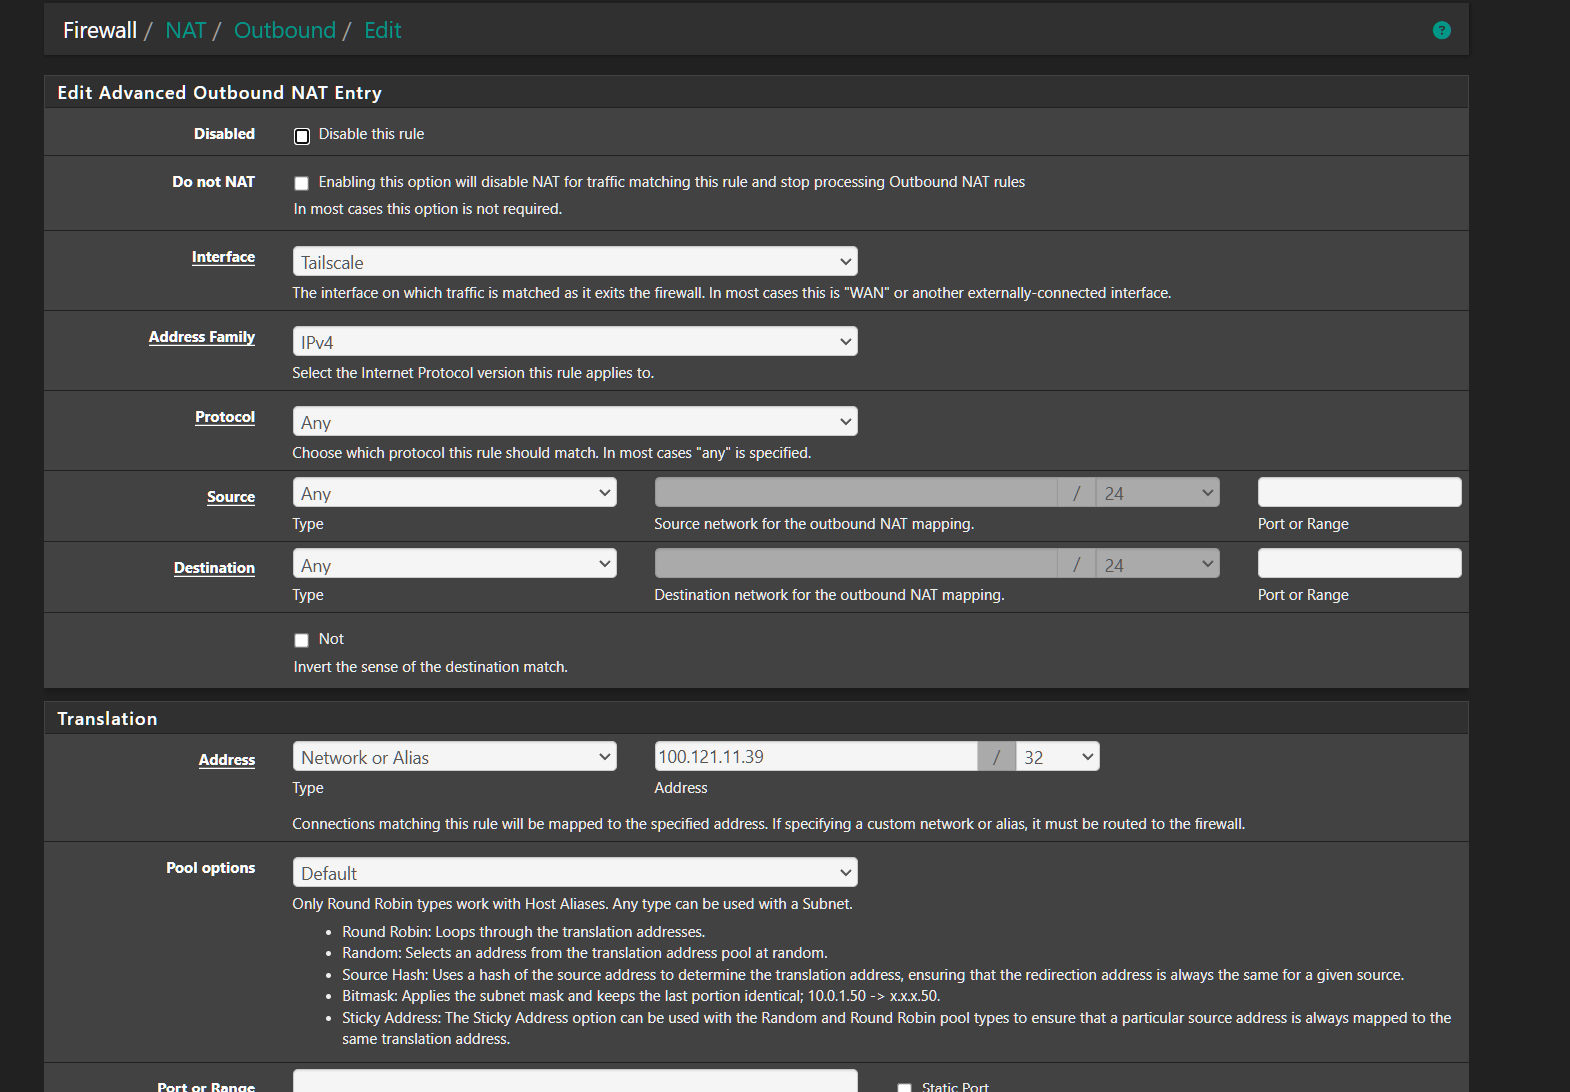Check the Not destination invert box

pyautogui.click(x=301, y=640)
